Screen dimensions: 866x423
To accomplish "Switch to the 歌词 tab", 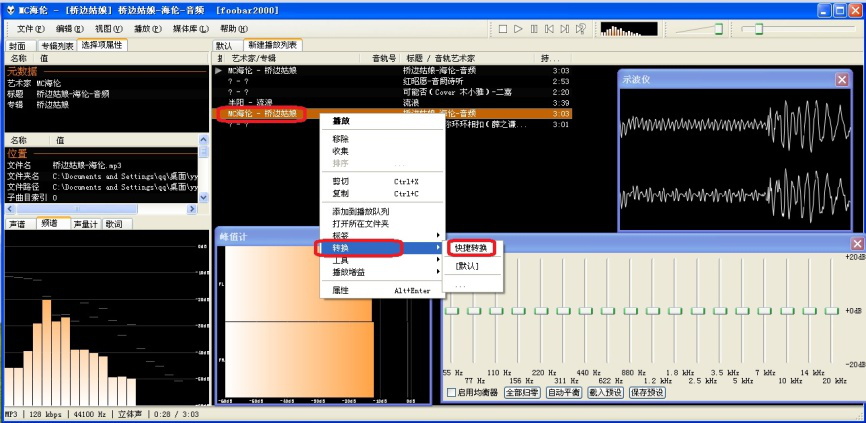I will (114, 224).
